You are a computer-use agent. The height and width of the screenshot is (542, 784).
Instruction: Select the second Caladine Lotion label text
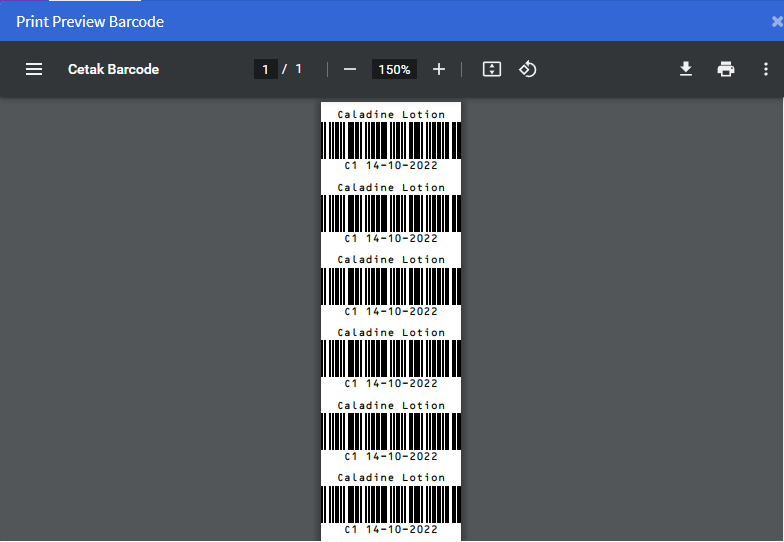point(391,187)
